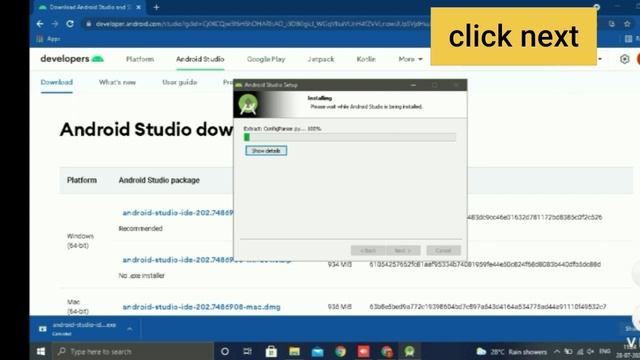Switch to the User guide sub-tab
Viewport: 640px width, 360px height.
click(x=180, y=82)
